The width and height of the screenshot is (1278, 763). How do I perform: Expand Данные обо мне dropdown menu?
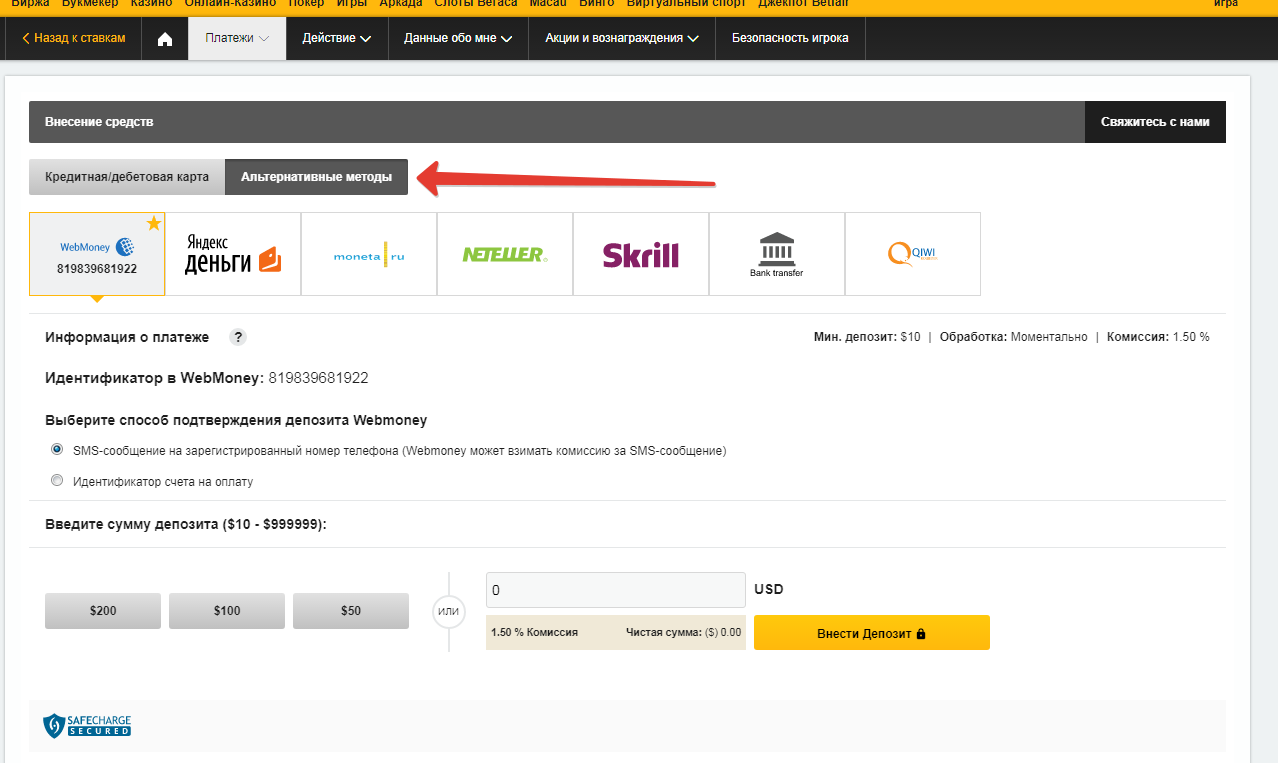click(x=458, y=38)
